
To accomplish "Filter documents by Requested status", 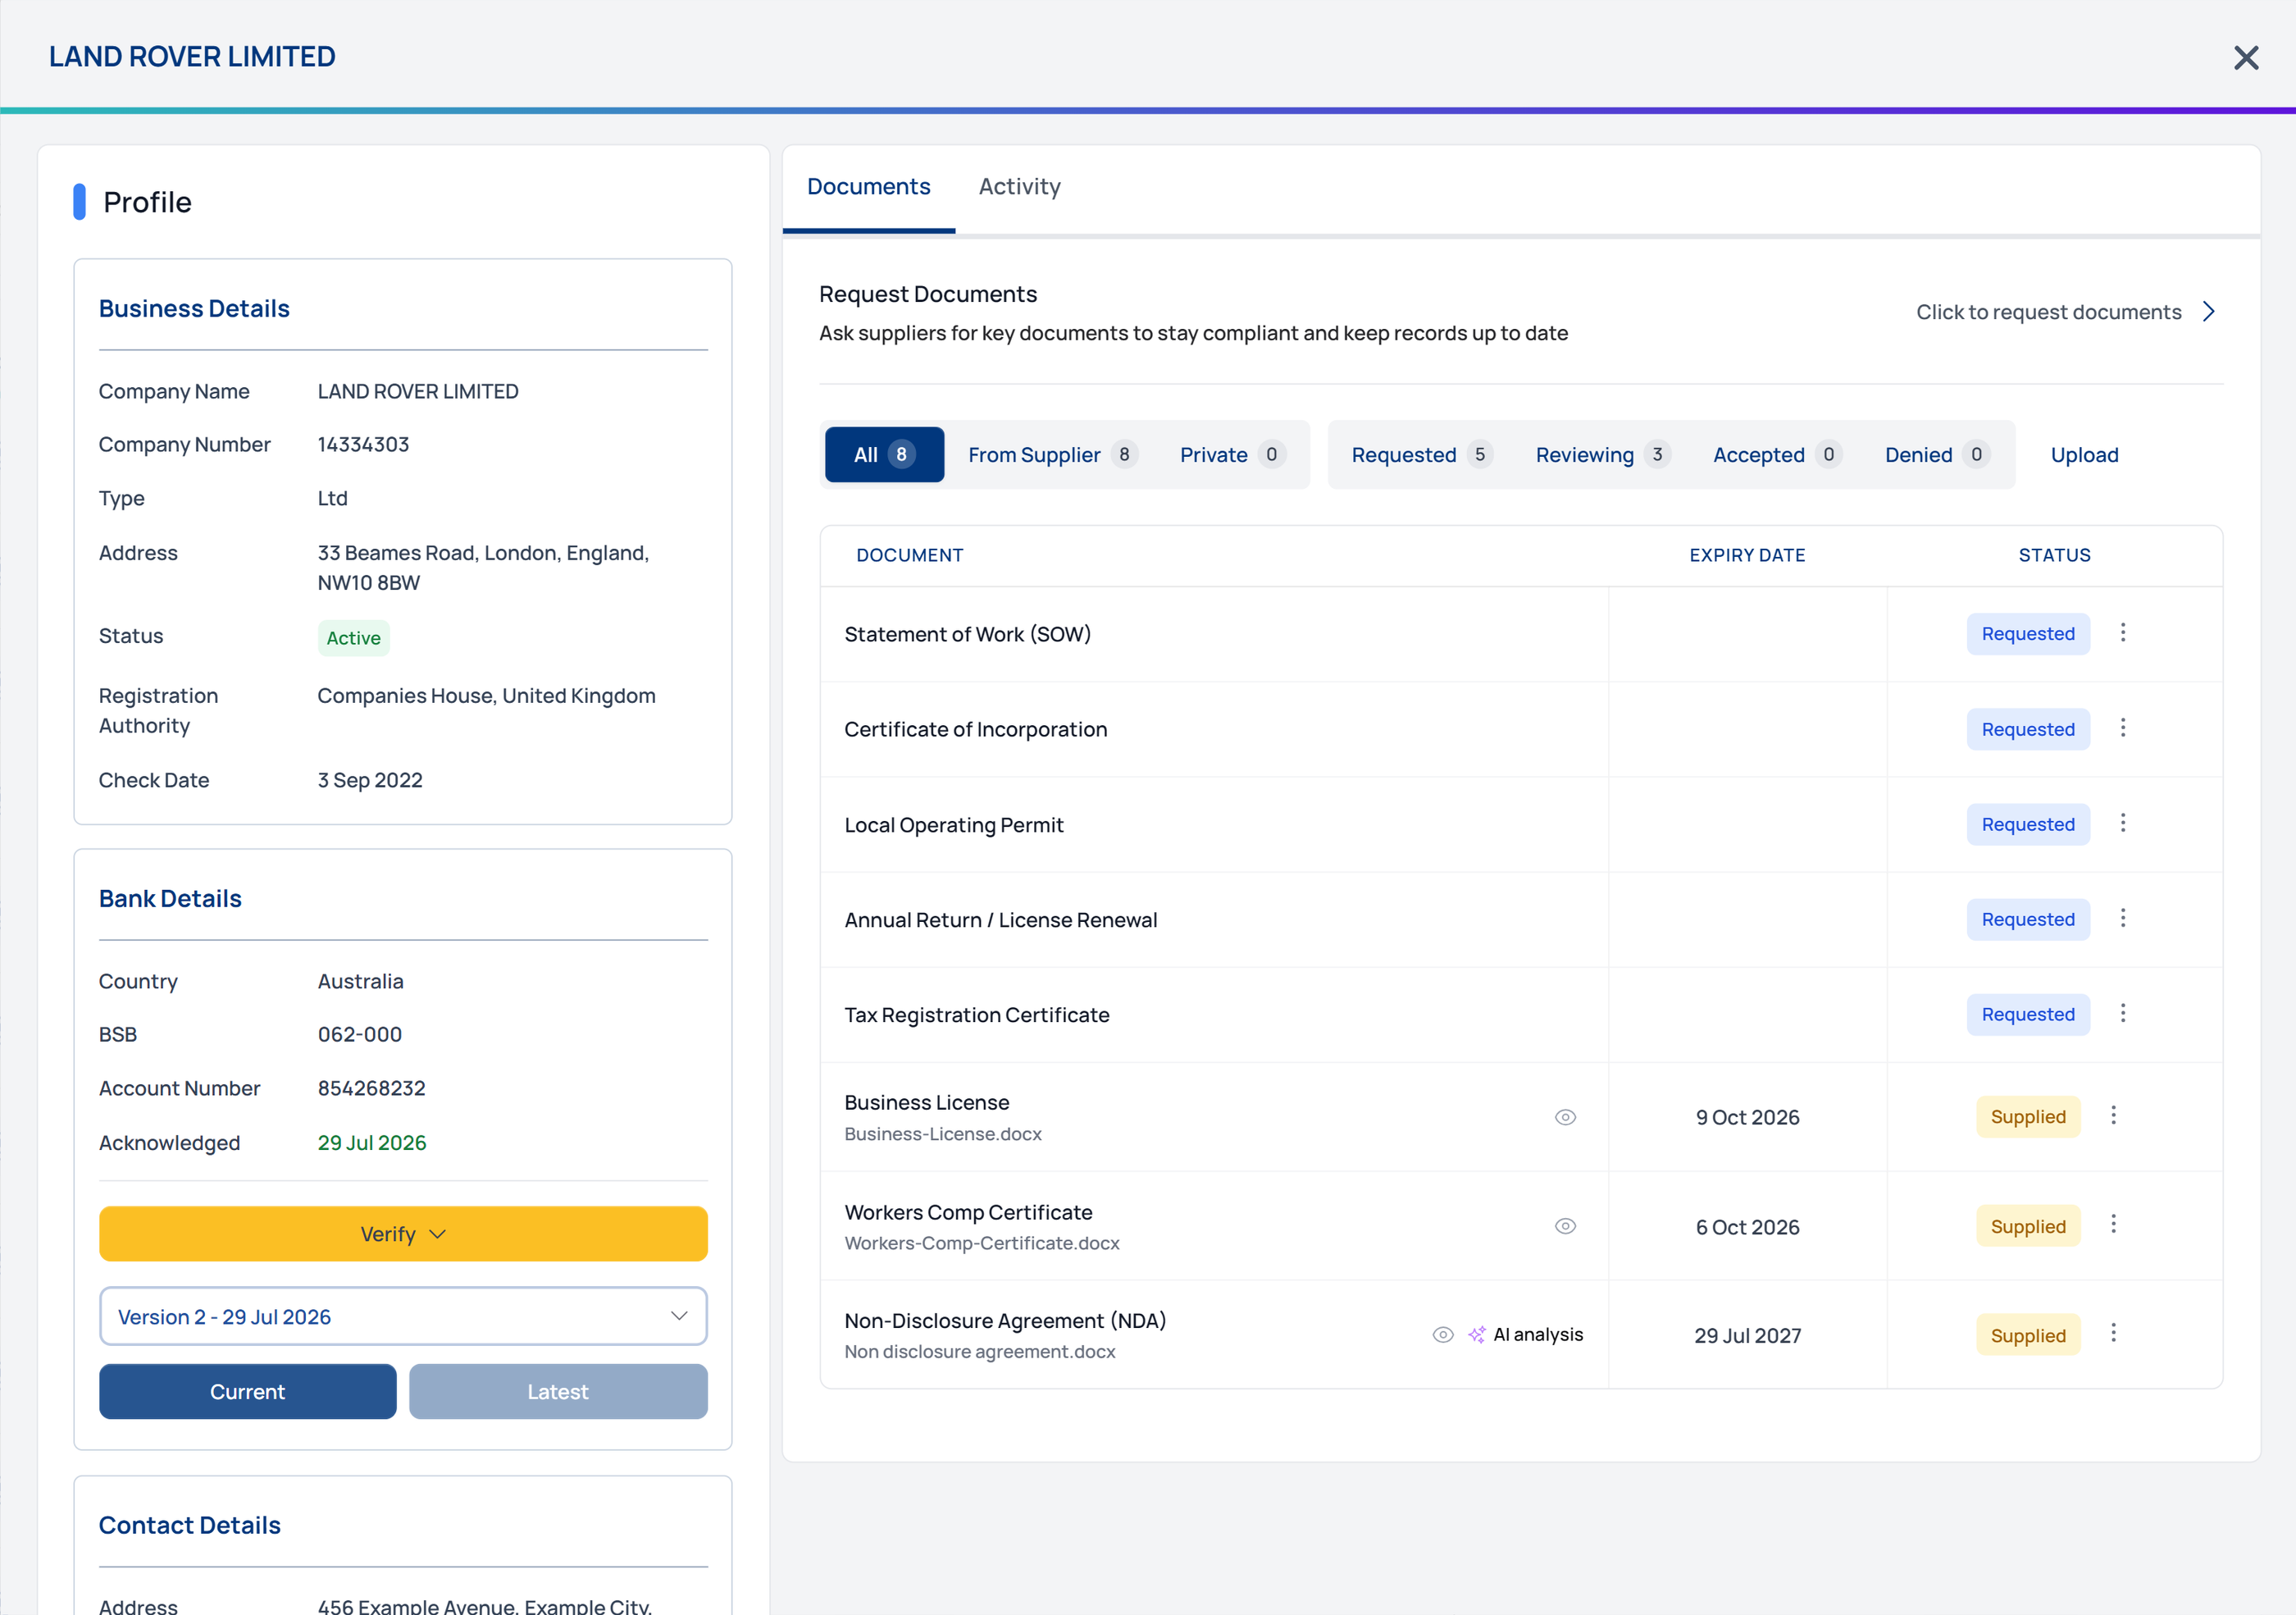I will tap(1421, 455).
